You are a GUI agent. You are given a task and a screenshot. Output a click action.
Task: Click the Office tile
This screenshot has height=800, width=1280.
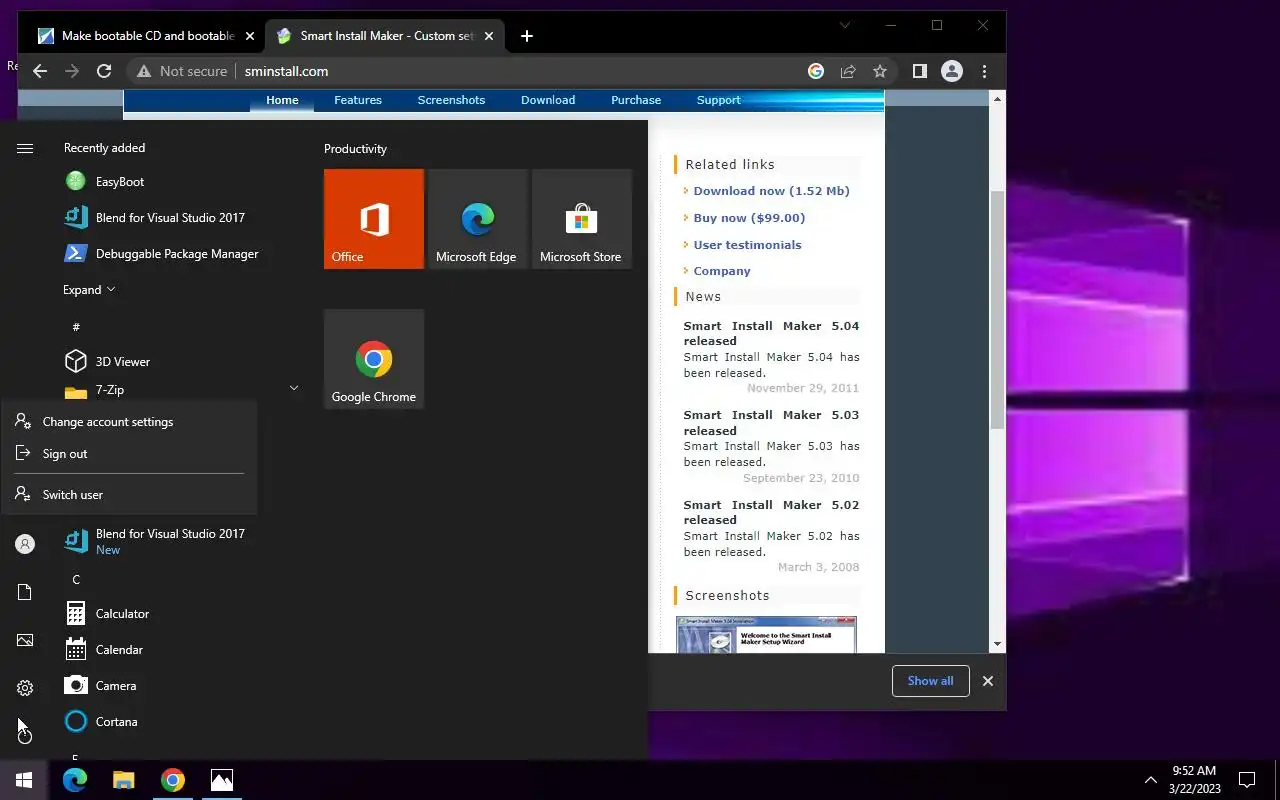374,219
